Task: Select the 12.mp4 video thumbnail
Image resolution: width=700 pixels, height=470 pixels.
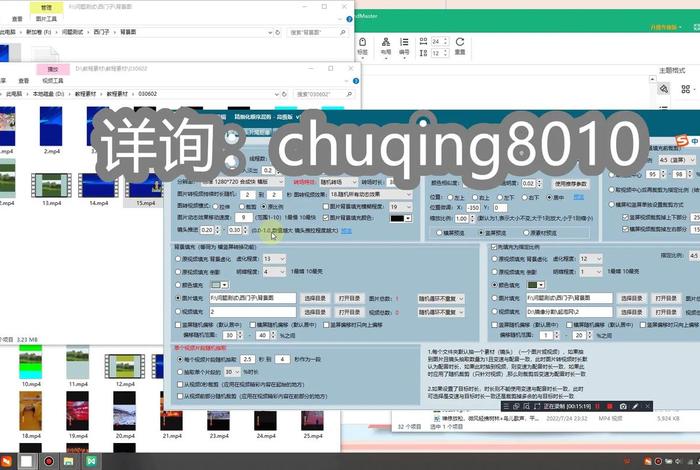Action: [125, 366]
